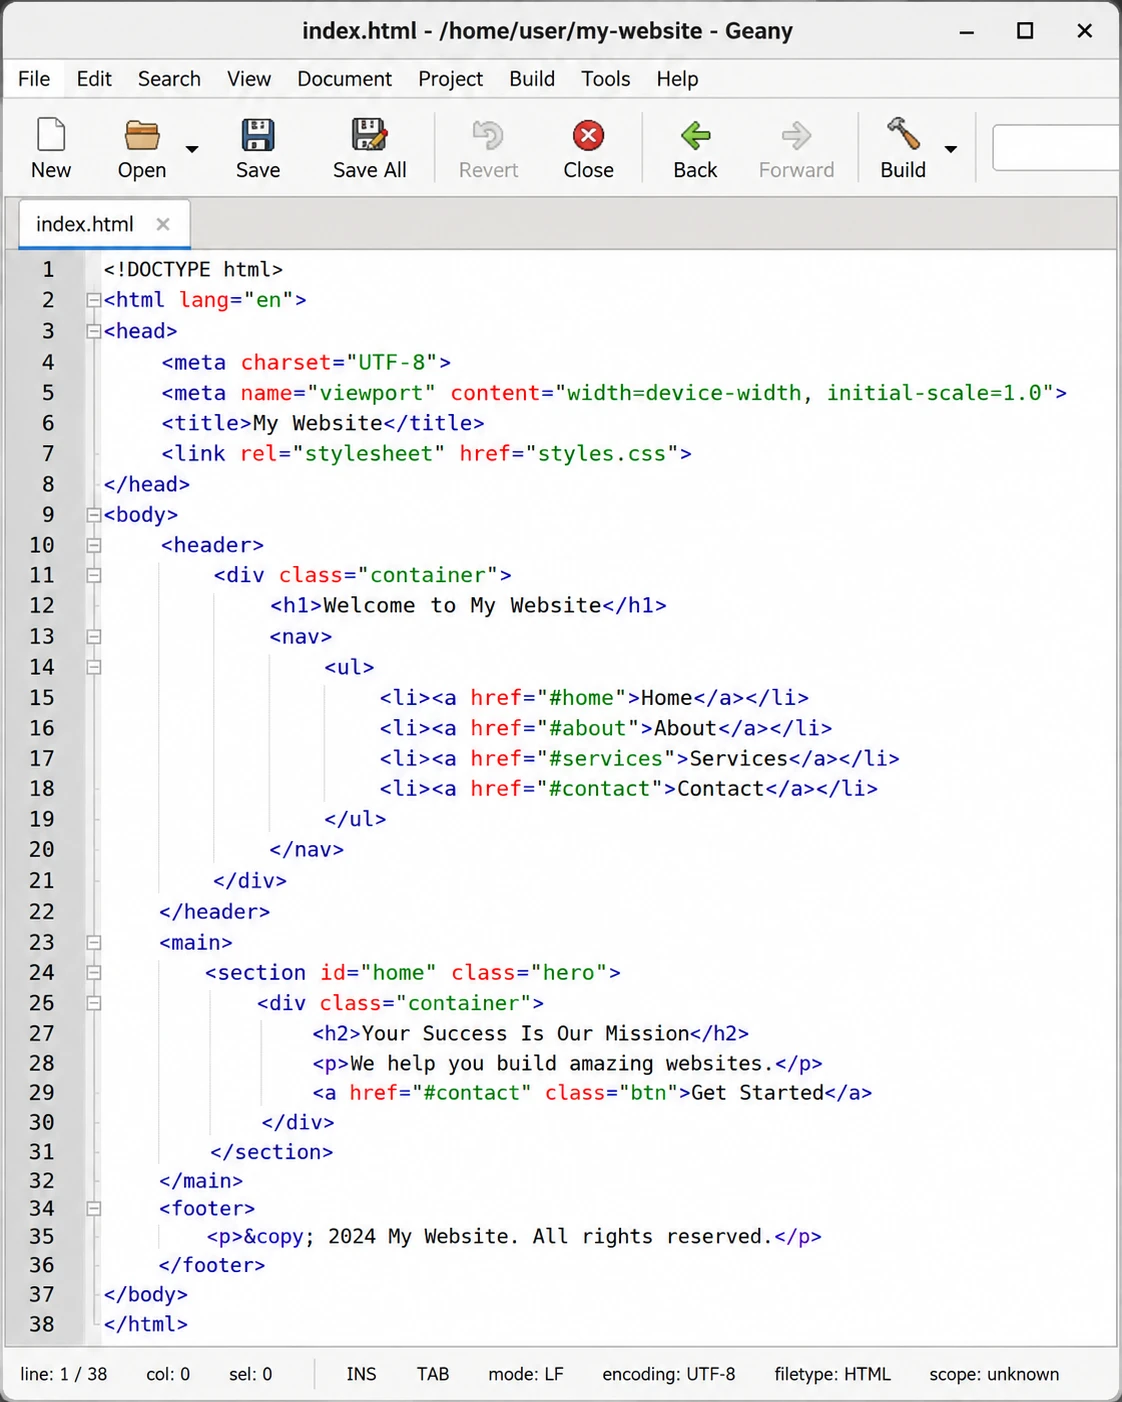The height and width of the screenshot is (1402, 1122).
Task: Collapse the body fold marker on line 9
Action: 93,515
